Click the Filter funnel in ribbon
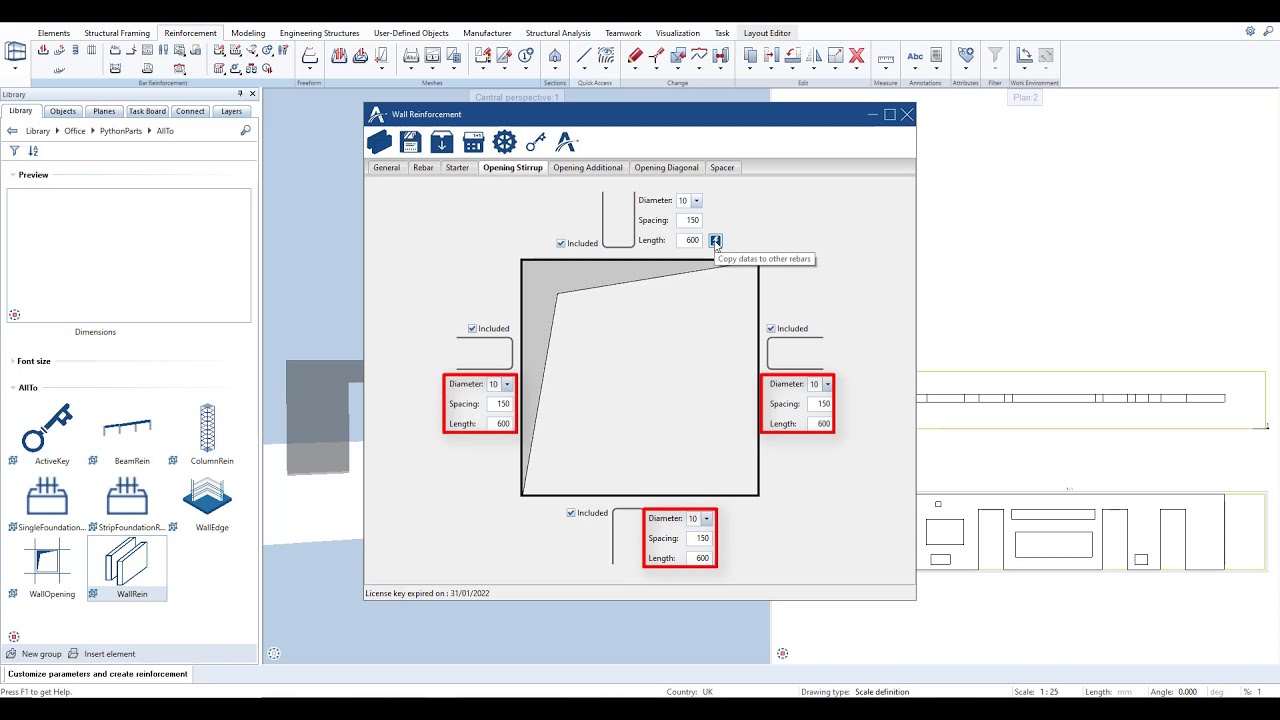The image size is (1280, 720). [995, 56]
